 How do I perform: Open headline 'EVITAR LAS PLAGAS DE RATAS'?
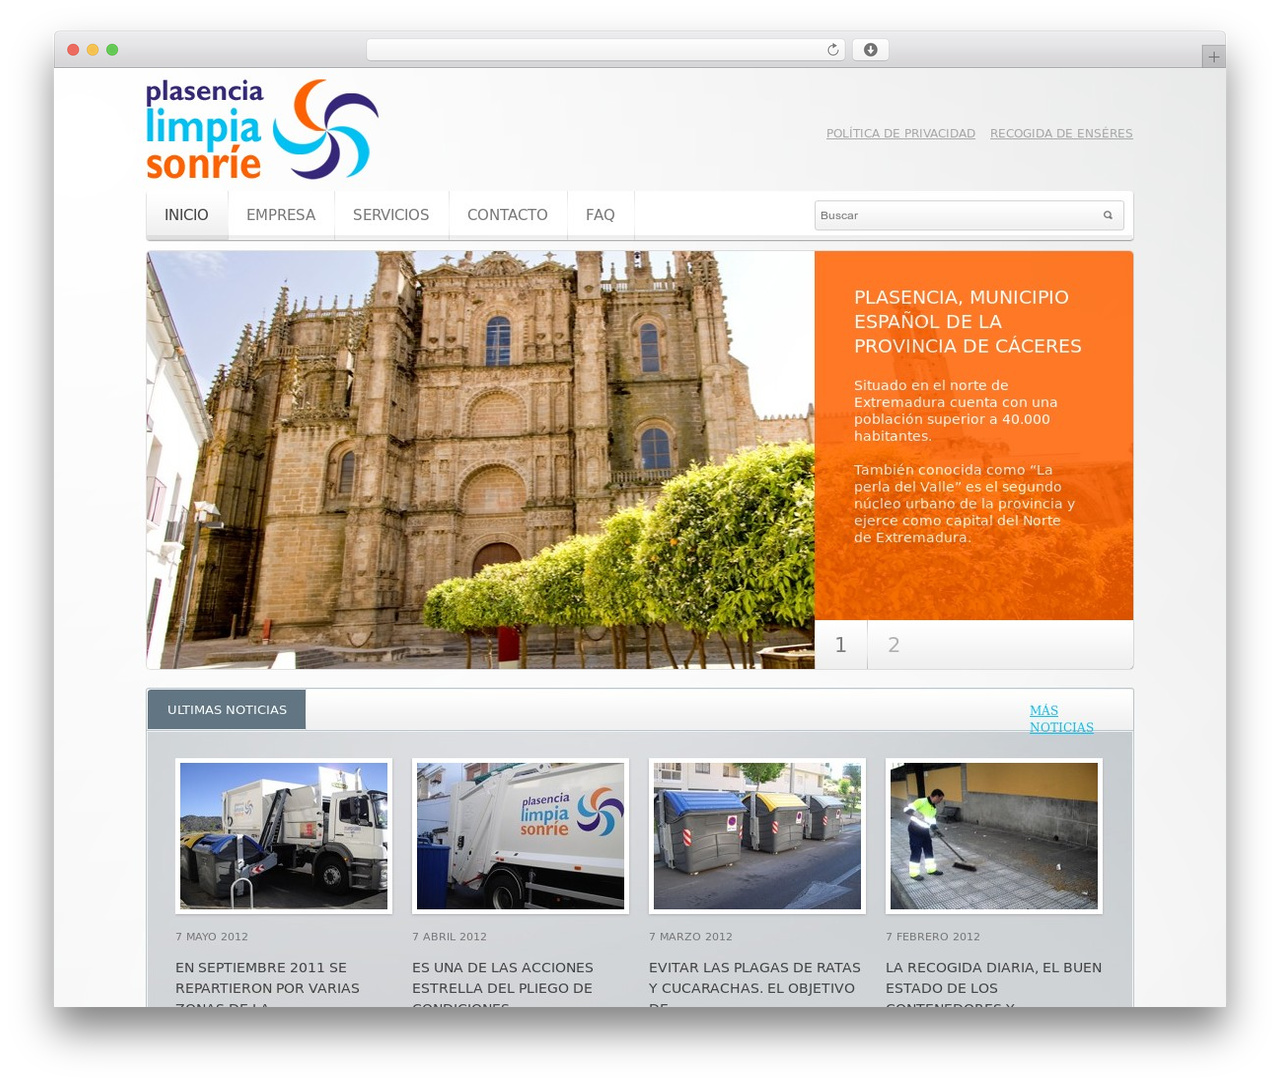pos(755,986)
